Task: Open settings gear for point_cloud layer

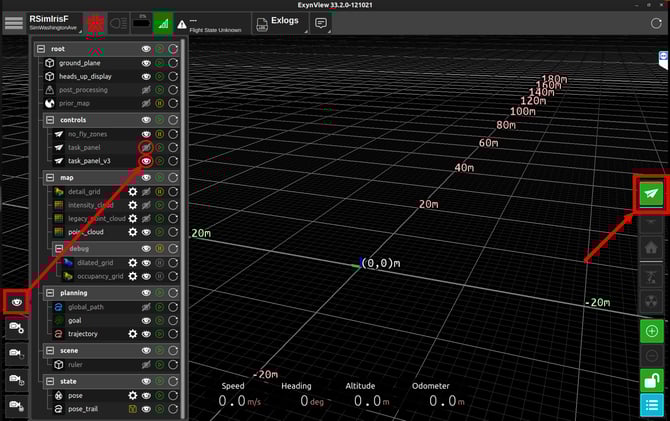Action: tap(132, 232)
